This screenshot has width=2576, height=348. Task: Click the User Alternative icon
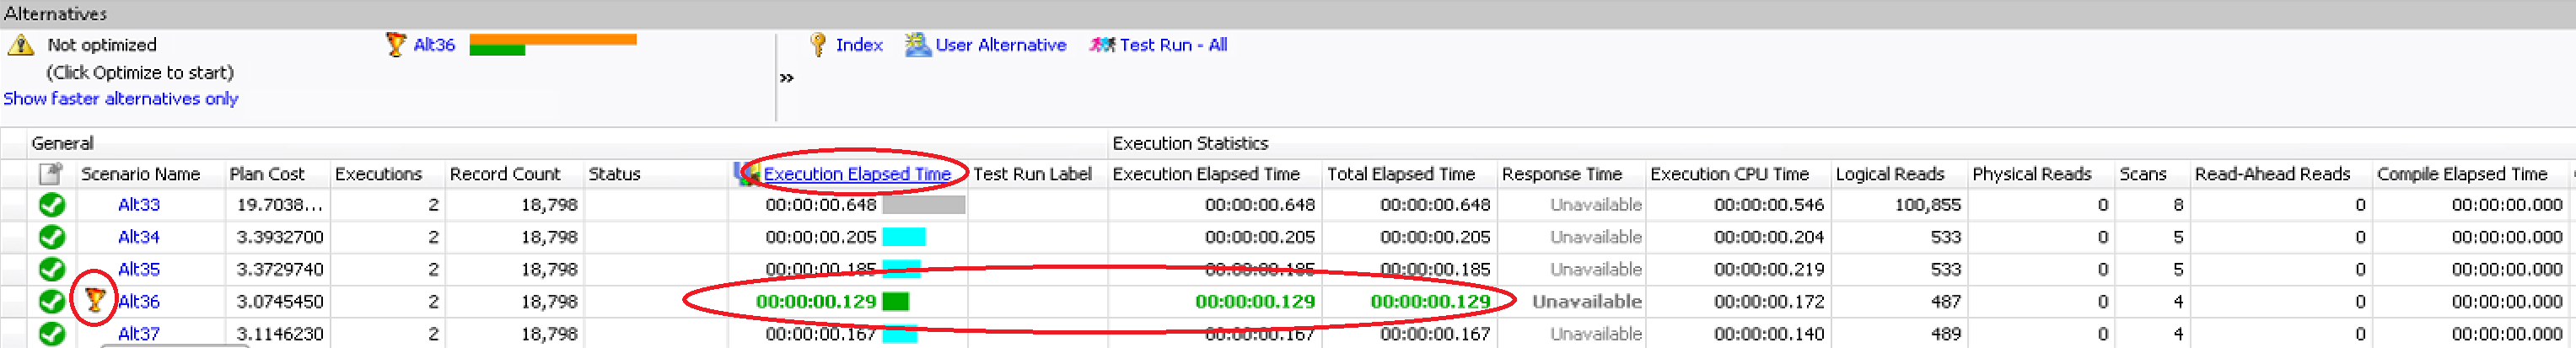(x=916, y=45)
